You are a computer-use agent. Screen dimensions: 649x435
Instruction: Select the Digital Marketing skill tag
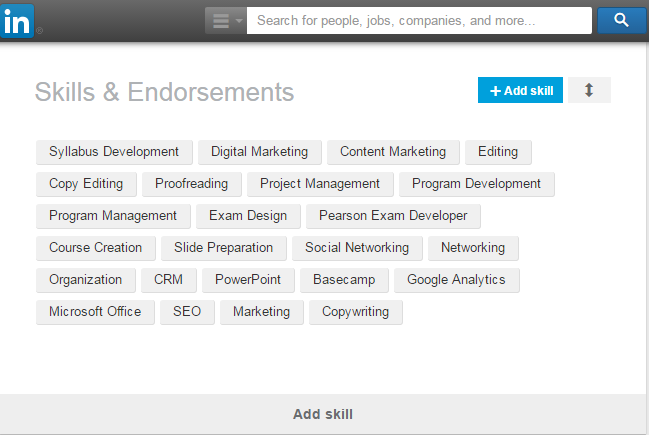point(260,152)
